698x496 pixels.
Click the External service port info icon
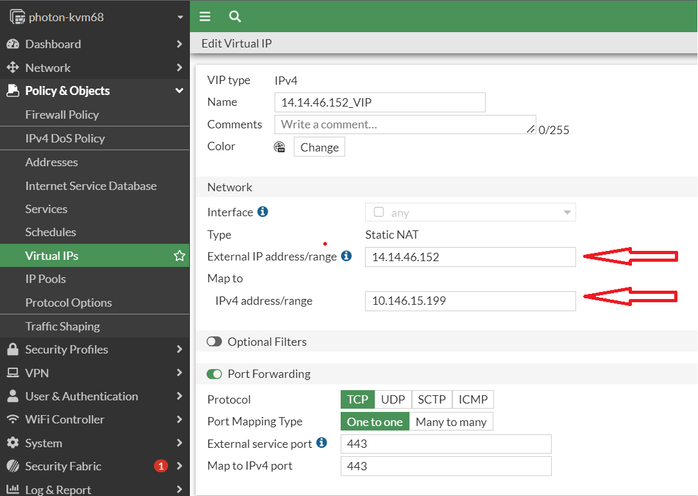click(x=321, y=443)
